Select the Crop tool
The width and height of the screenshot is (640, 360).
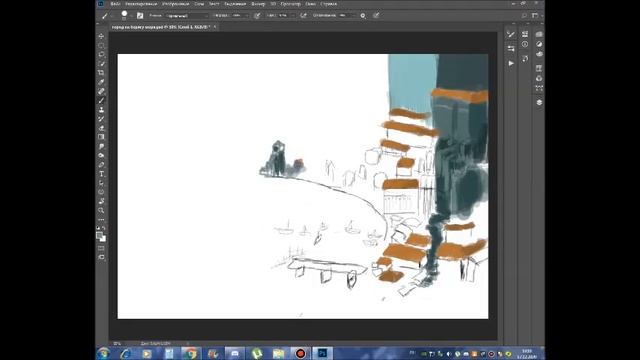(101, 73)
